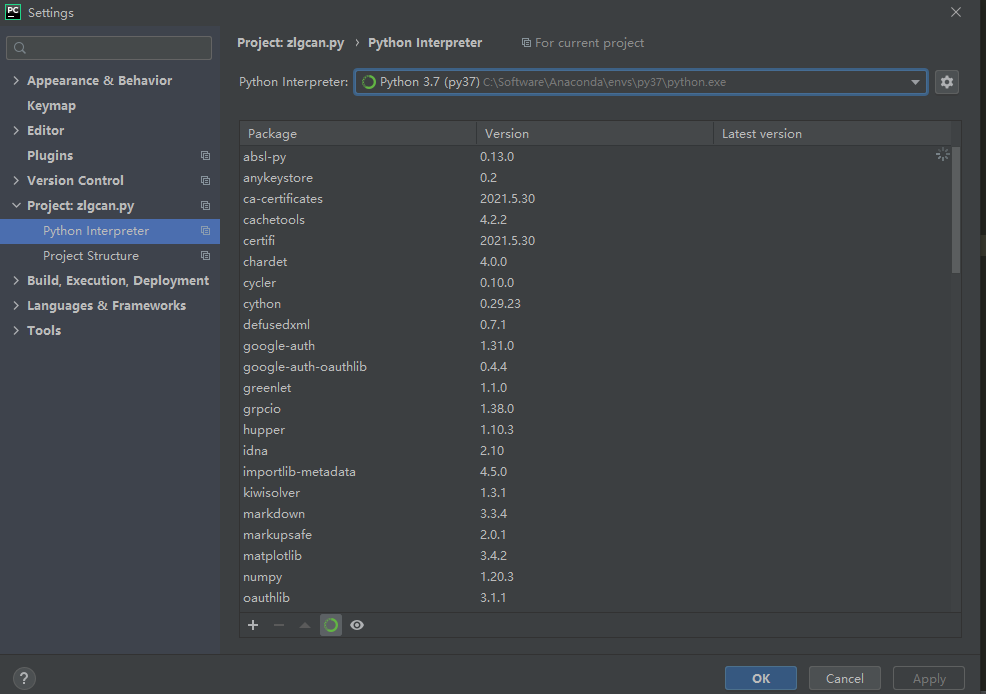Select the ca-certificates package row

pos(595,199)
